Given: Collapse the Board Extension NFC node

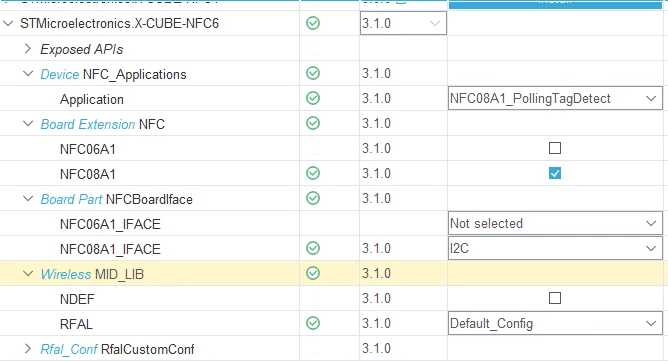Looking at the screenshot, I should click(28, 124).
